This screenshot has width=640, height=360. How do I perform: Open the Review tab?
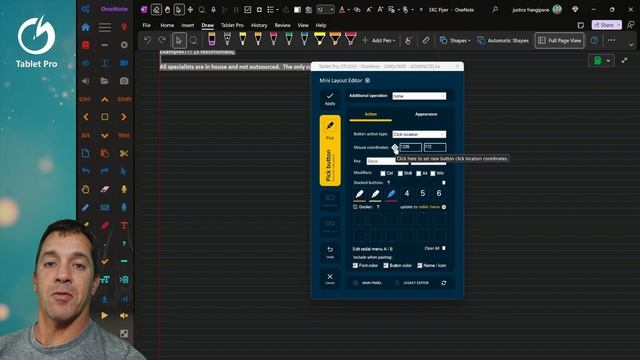click(282, 25)
